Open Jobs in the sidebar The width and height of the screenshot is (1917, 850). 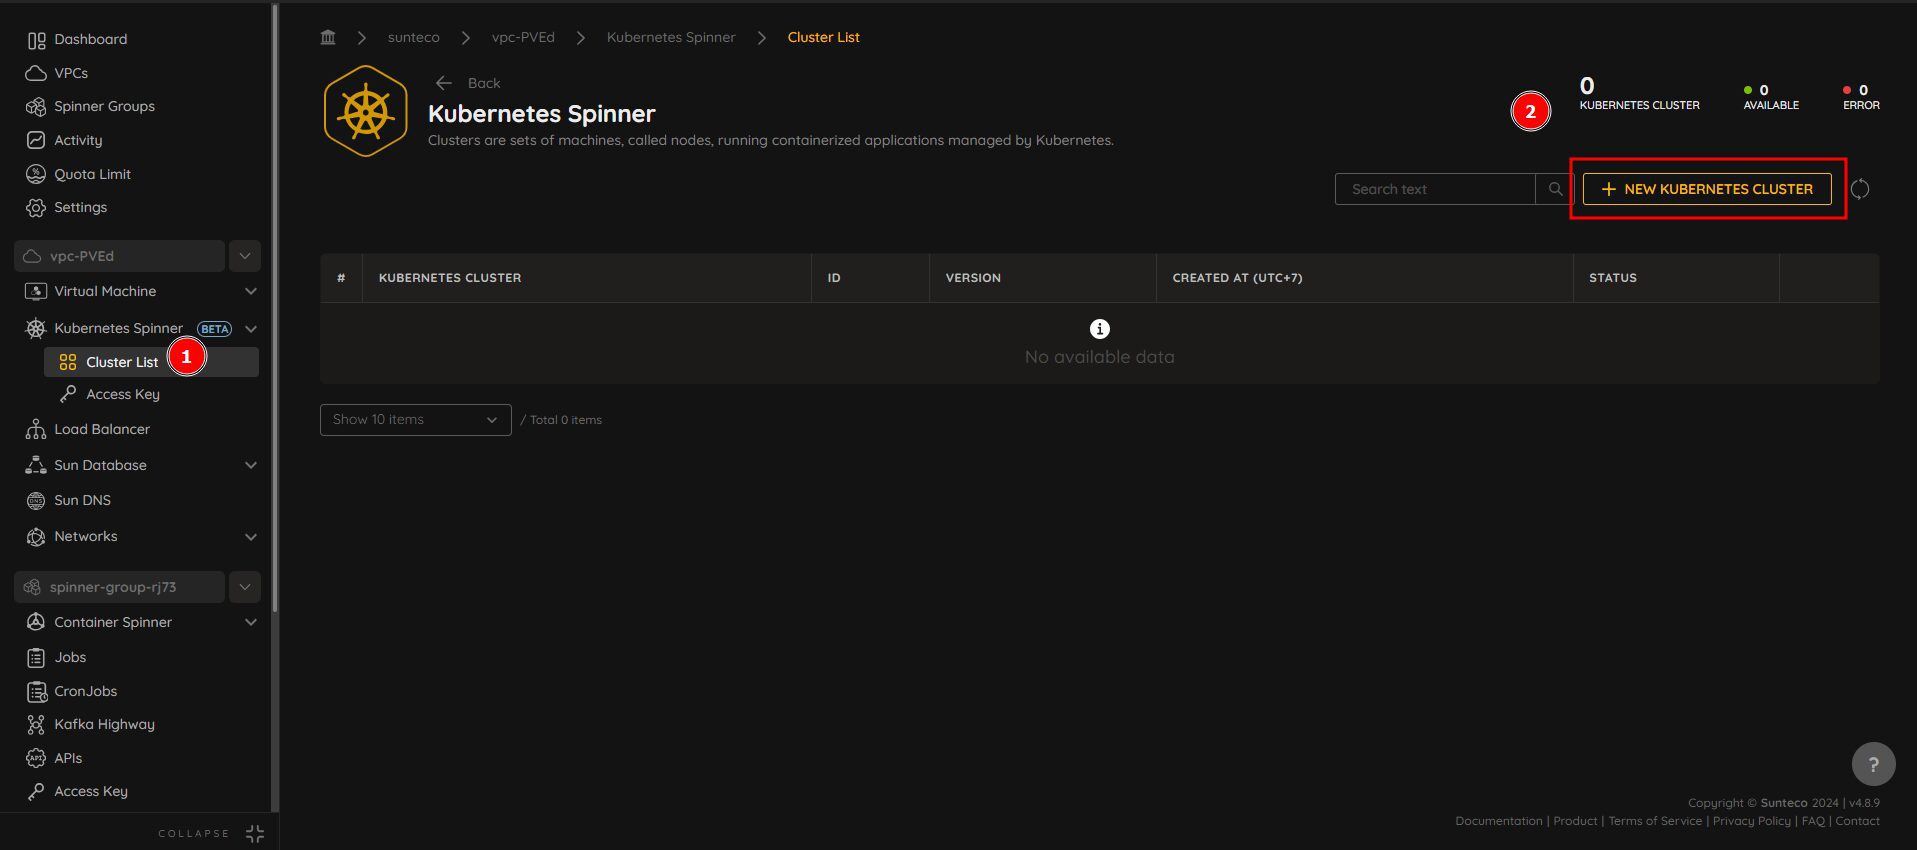pyautogui.click(x=56, y=657)
